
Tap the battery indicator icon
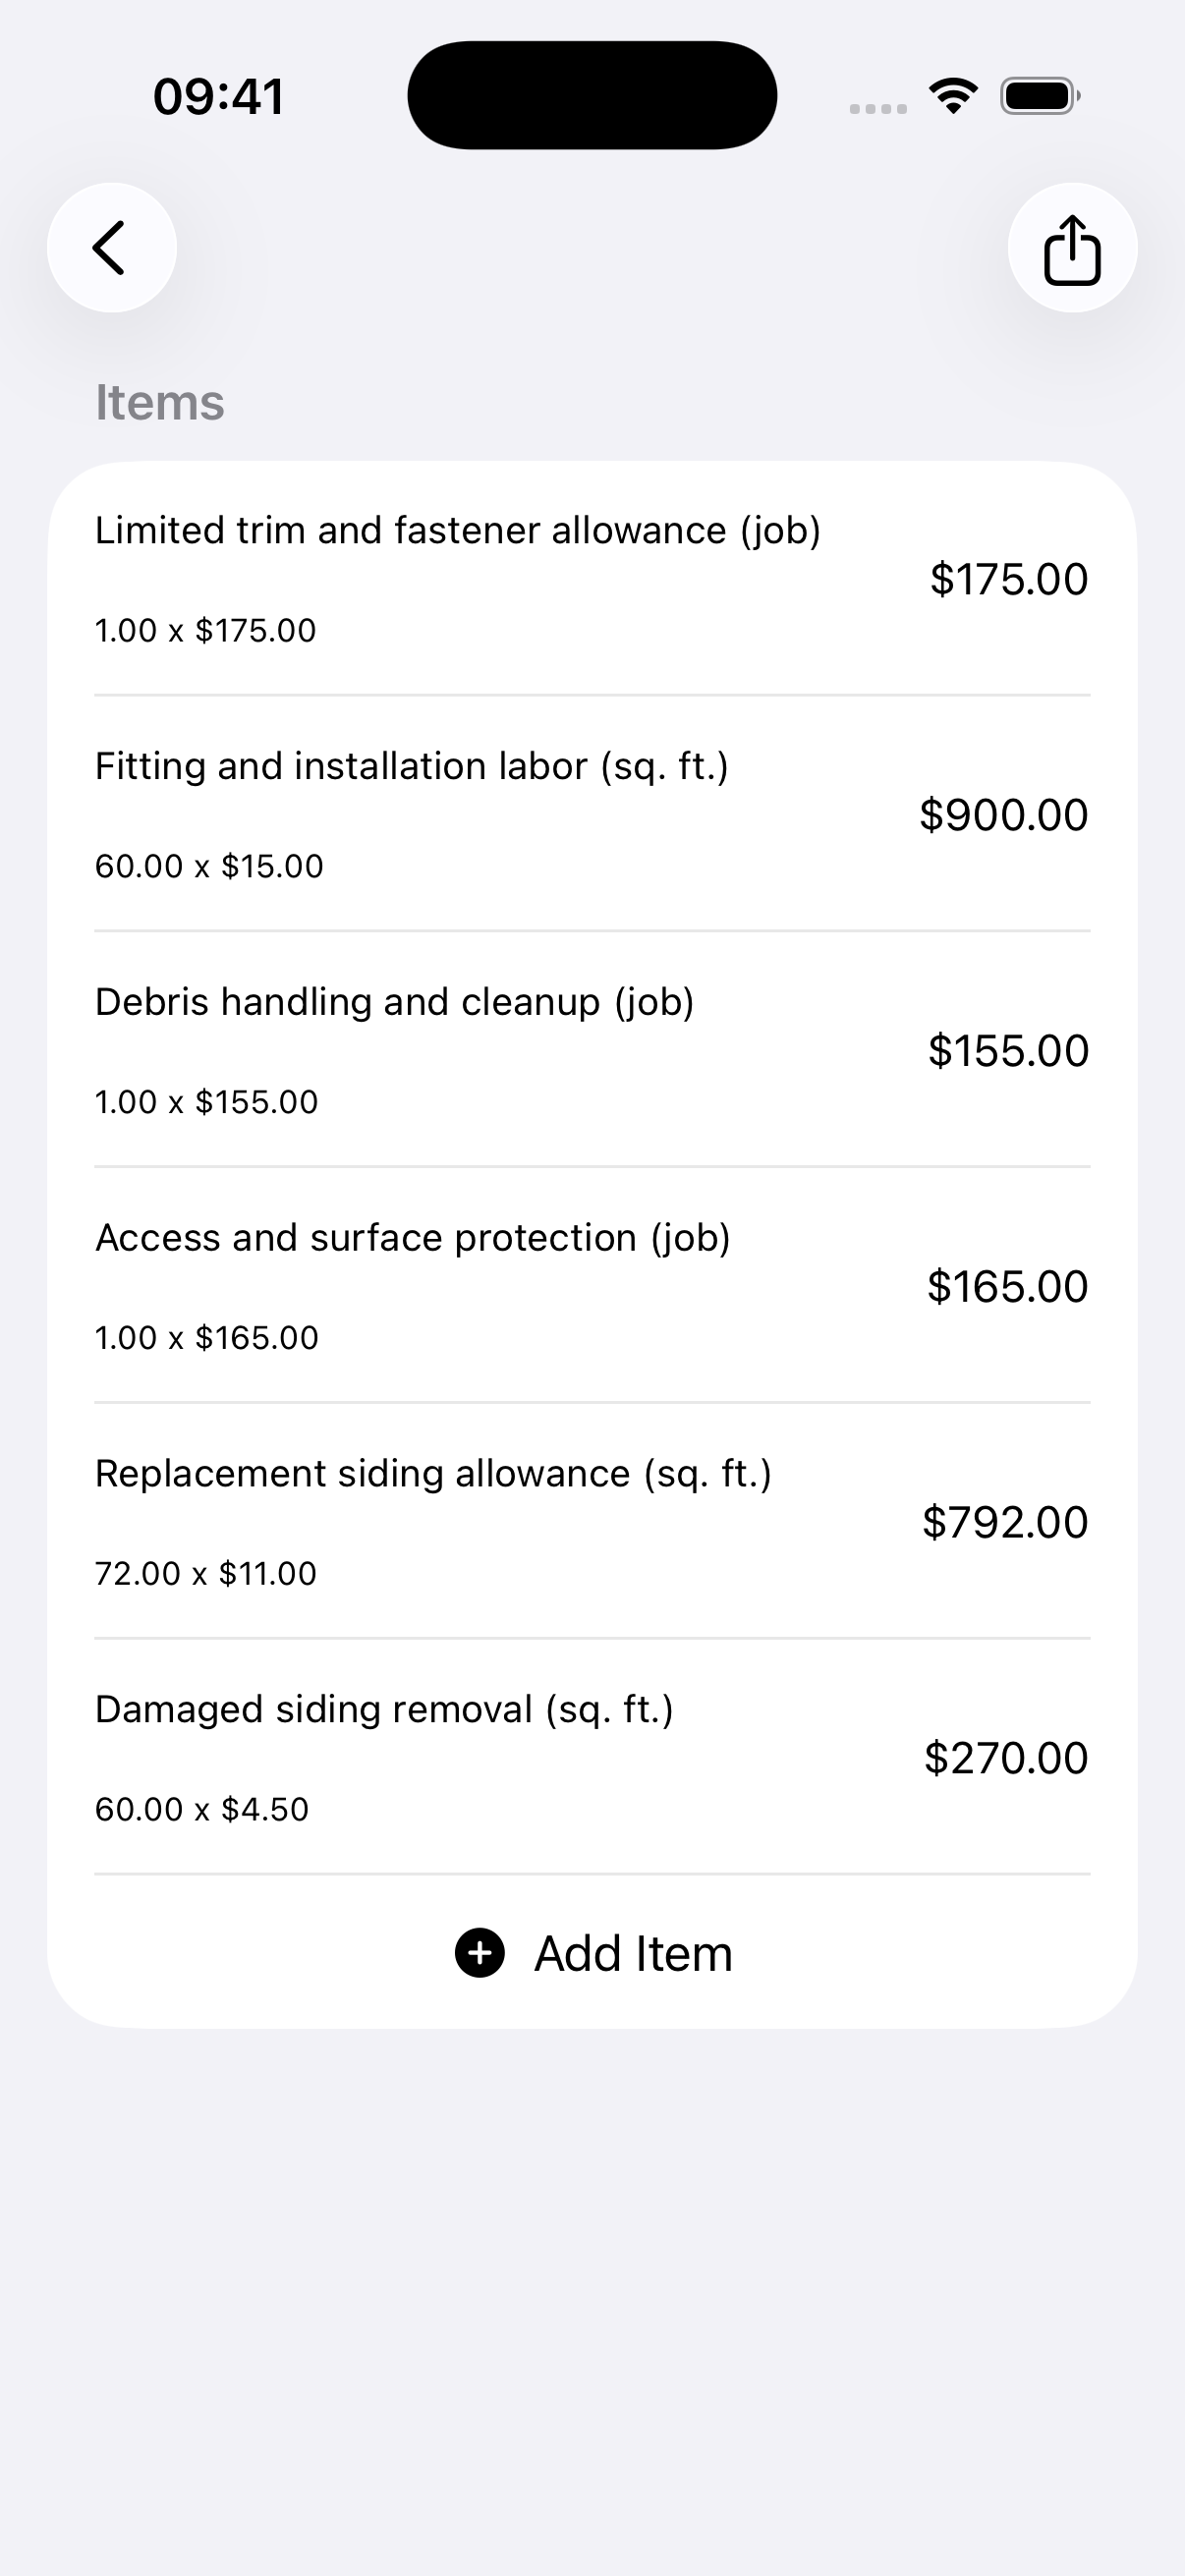coord(1040,96)
